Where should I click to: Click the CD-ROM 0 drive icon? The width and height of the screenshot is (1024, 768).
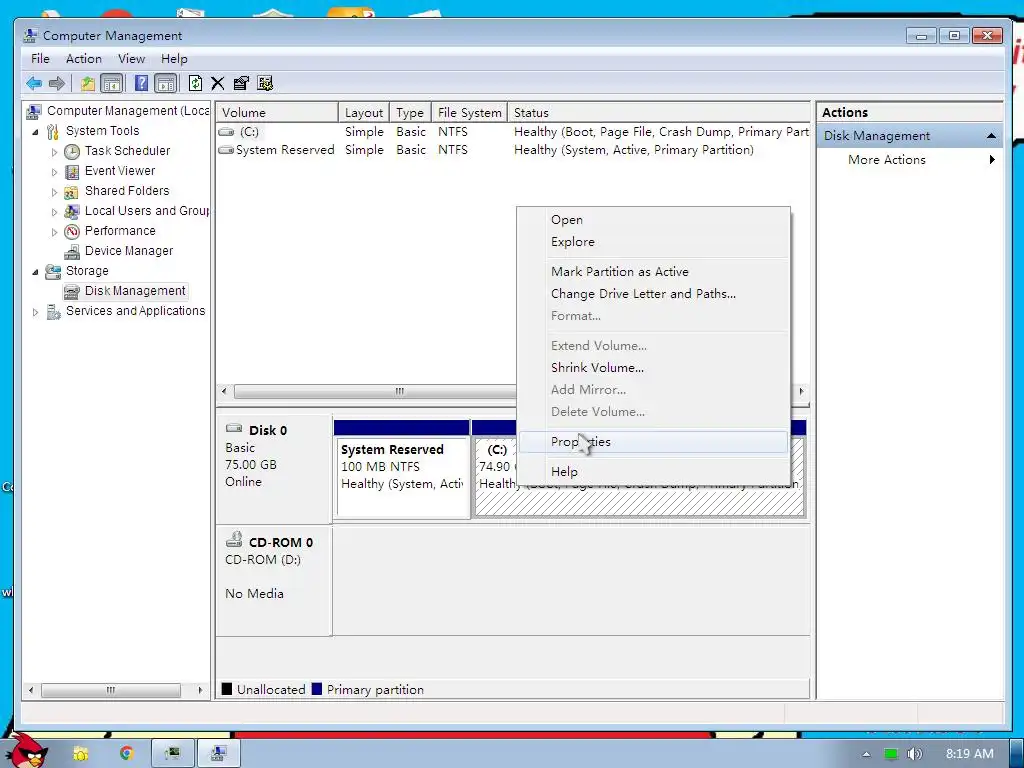click(234, 539)
